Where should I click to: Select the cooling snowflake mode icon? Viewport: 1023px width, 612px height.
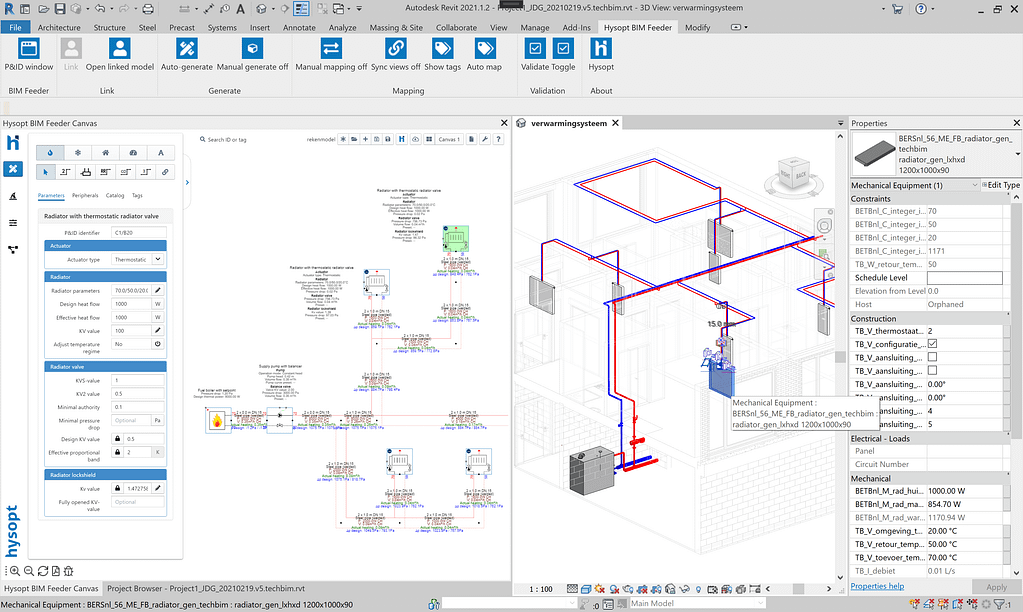pyautogui.click(x=78, y=153)
